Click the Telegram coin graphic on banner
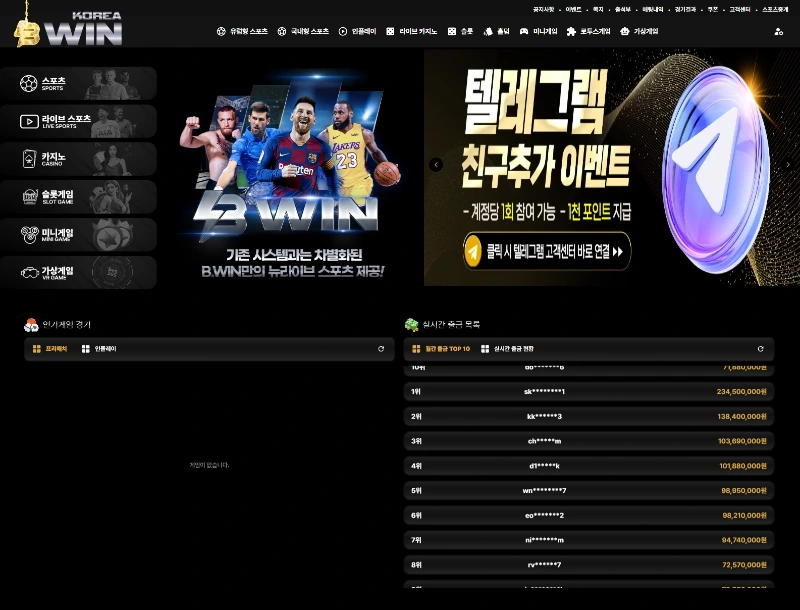 tap(715, 168)
